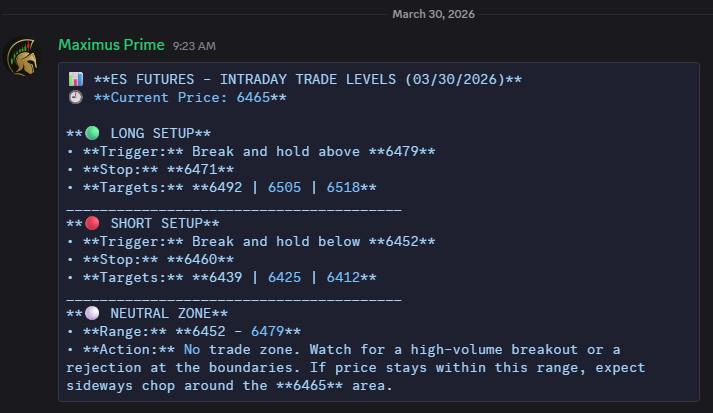Select the short stop value 6460
Screen dimensions: 713x413
click(201, 260)
